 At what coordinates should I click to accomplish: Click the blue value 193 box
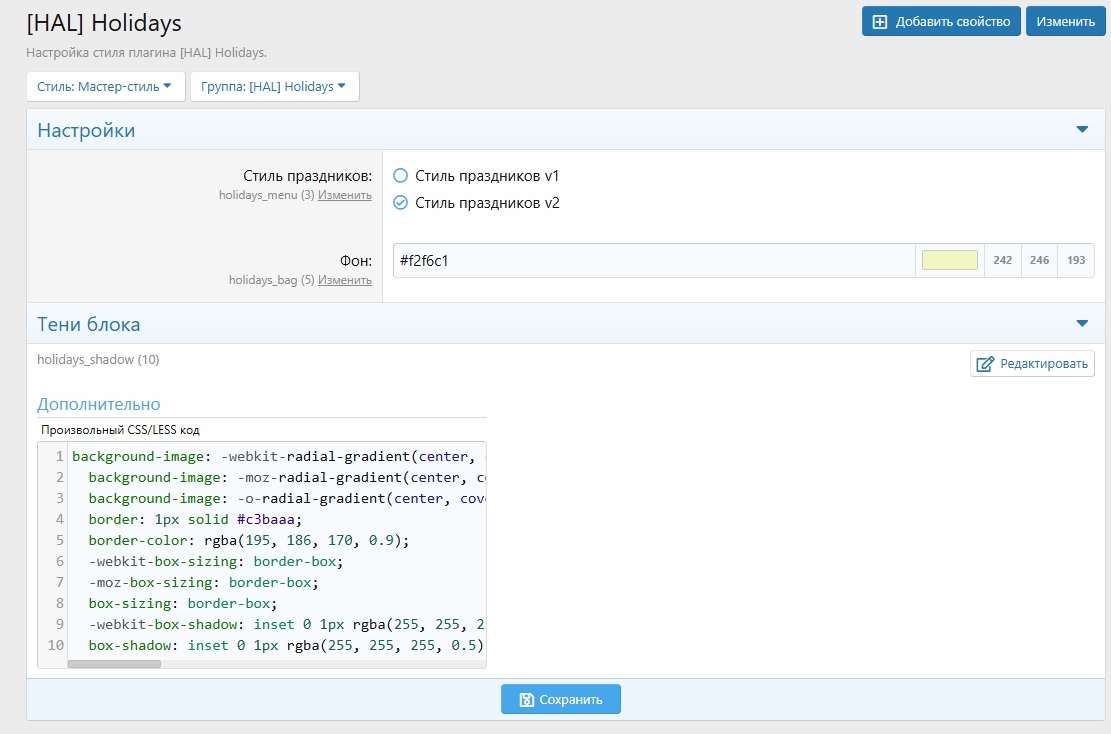(x=1076, y=260)
